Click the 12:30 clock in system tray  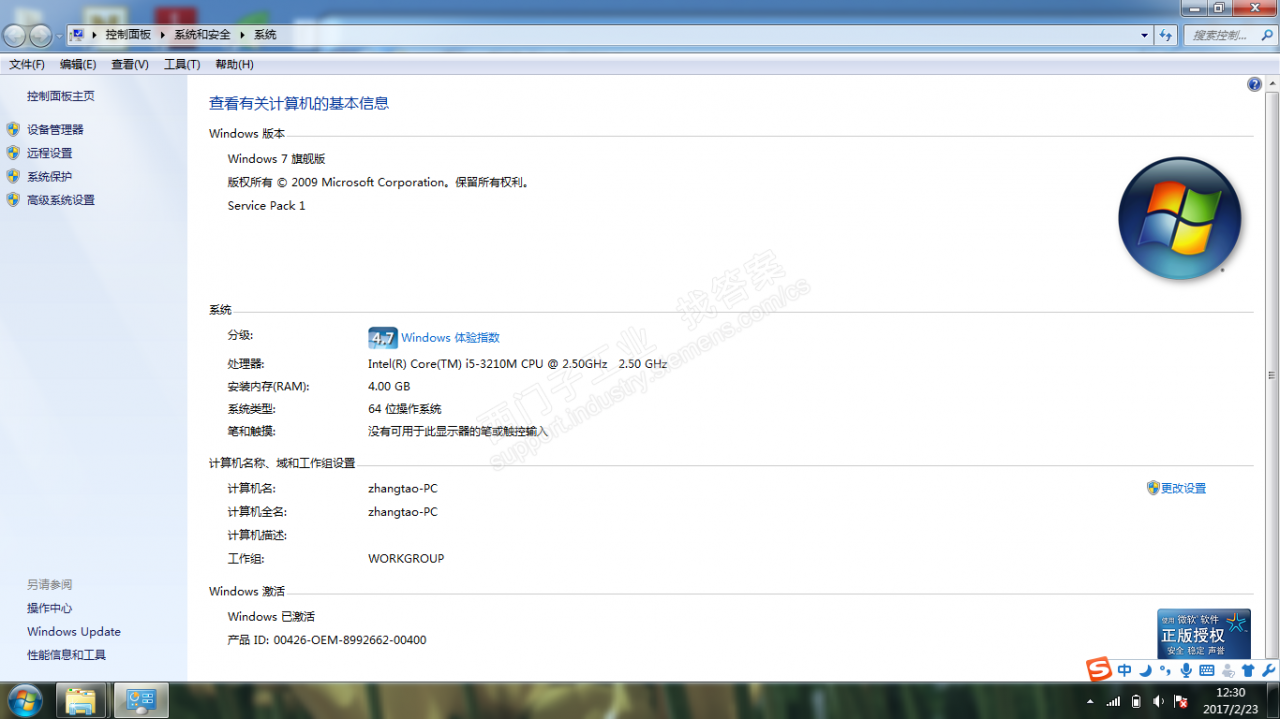(1231, 692)
